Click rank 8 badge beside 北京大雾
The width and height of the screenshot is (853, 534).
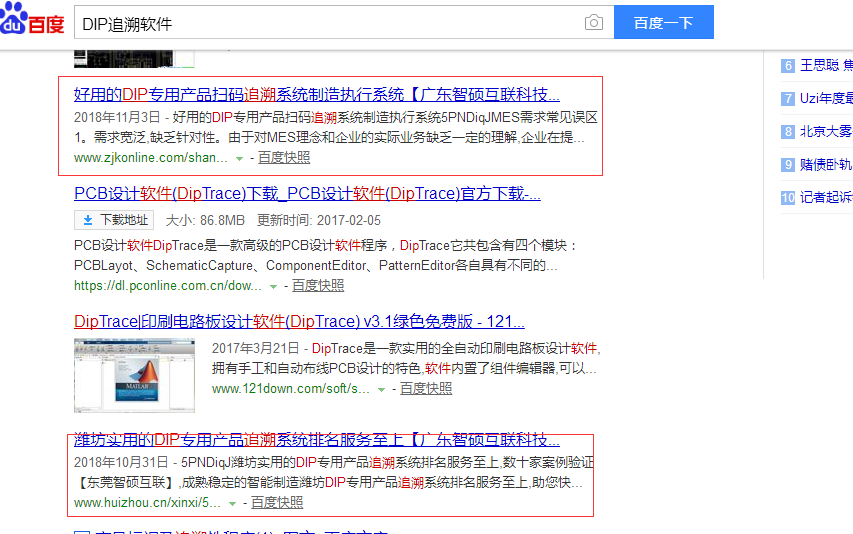point(788,132)
